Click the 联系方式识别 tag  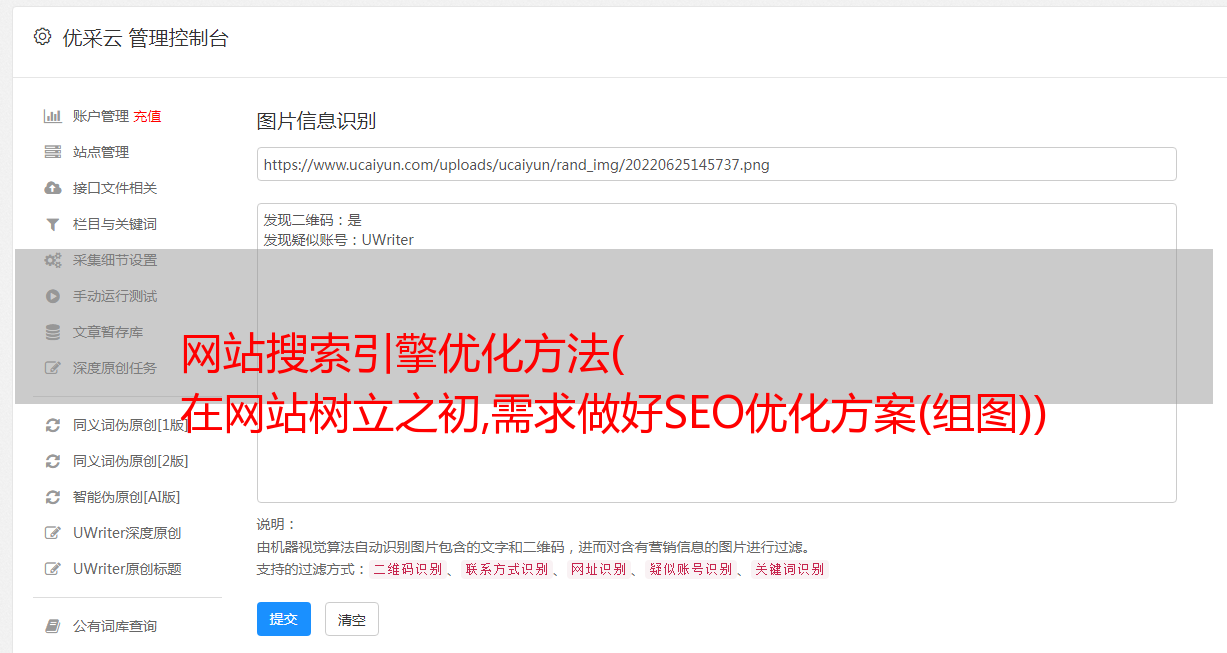506,569
